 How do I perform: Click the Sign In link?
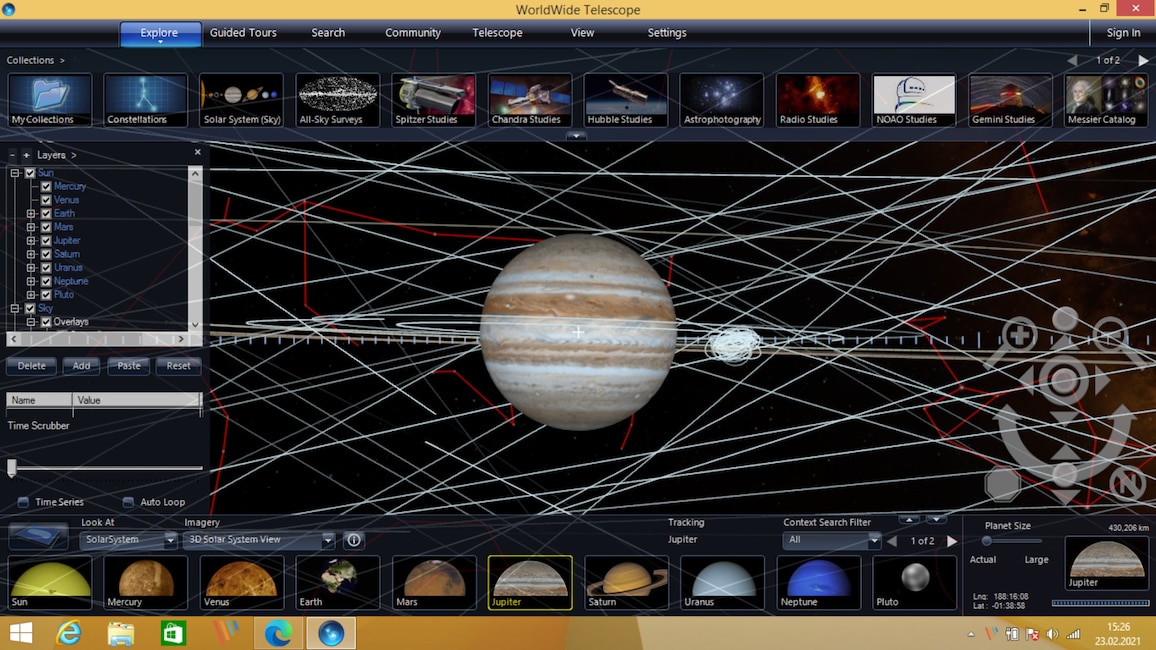(x=1124, y=32)
